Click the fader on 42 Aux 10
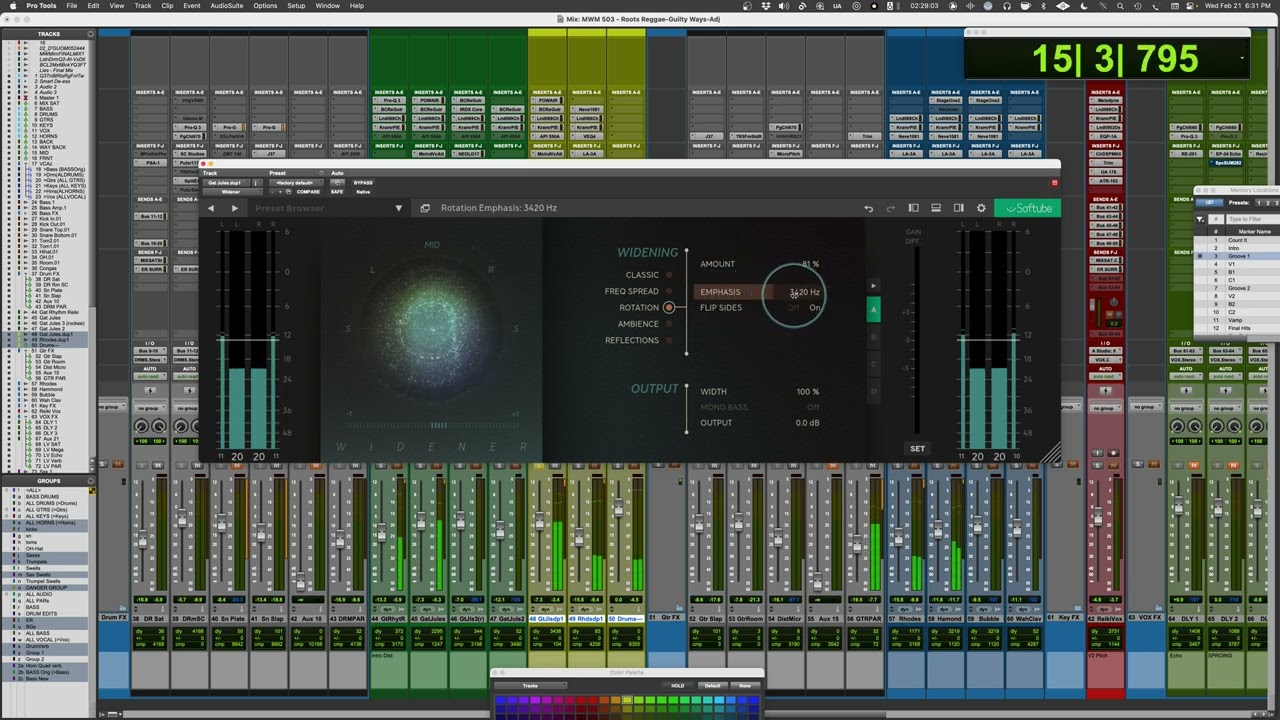The image size is (1280, 720). tap(300, 583)
